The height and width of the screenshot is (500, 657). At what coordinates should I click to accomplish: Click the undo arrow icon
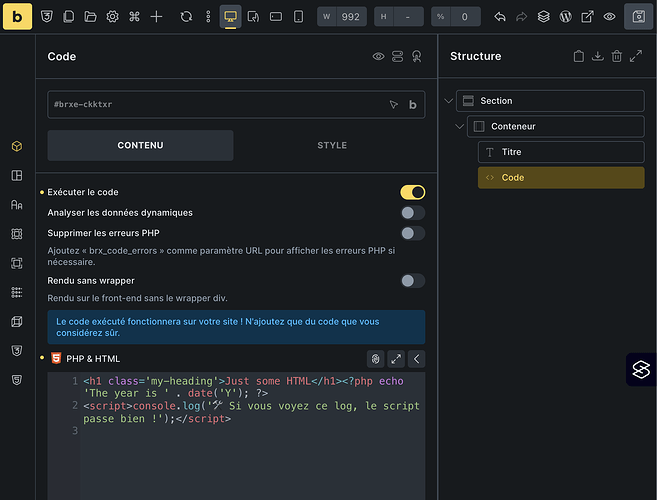point(499,17)
